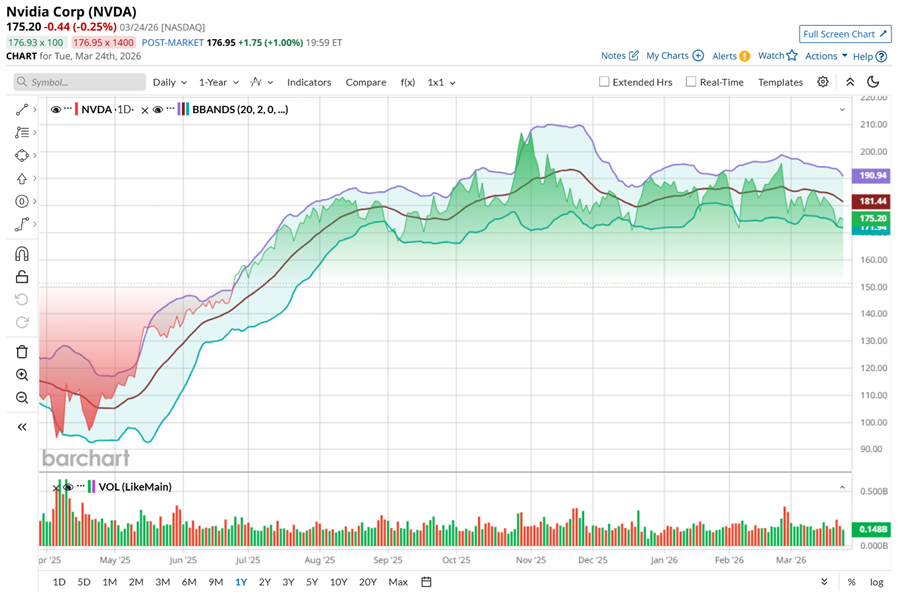
Task: Focus the Symbol search field
Action: point(79,82)
